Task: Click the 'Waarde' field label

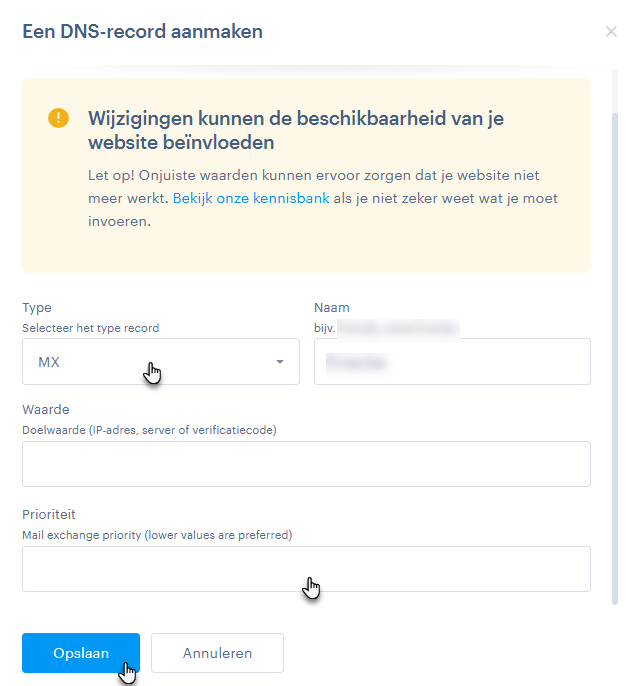Action: pos(45,410)
